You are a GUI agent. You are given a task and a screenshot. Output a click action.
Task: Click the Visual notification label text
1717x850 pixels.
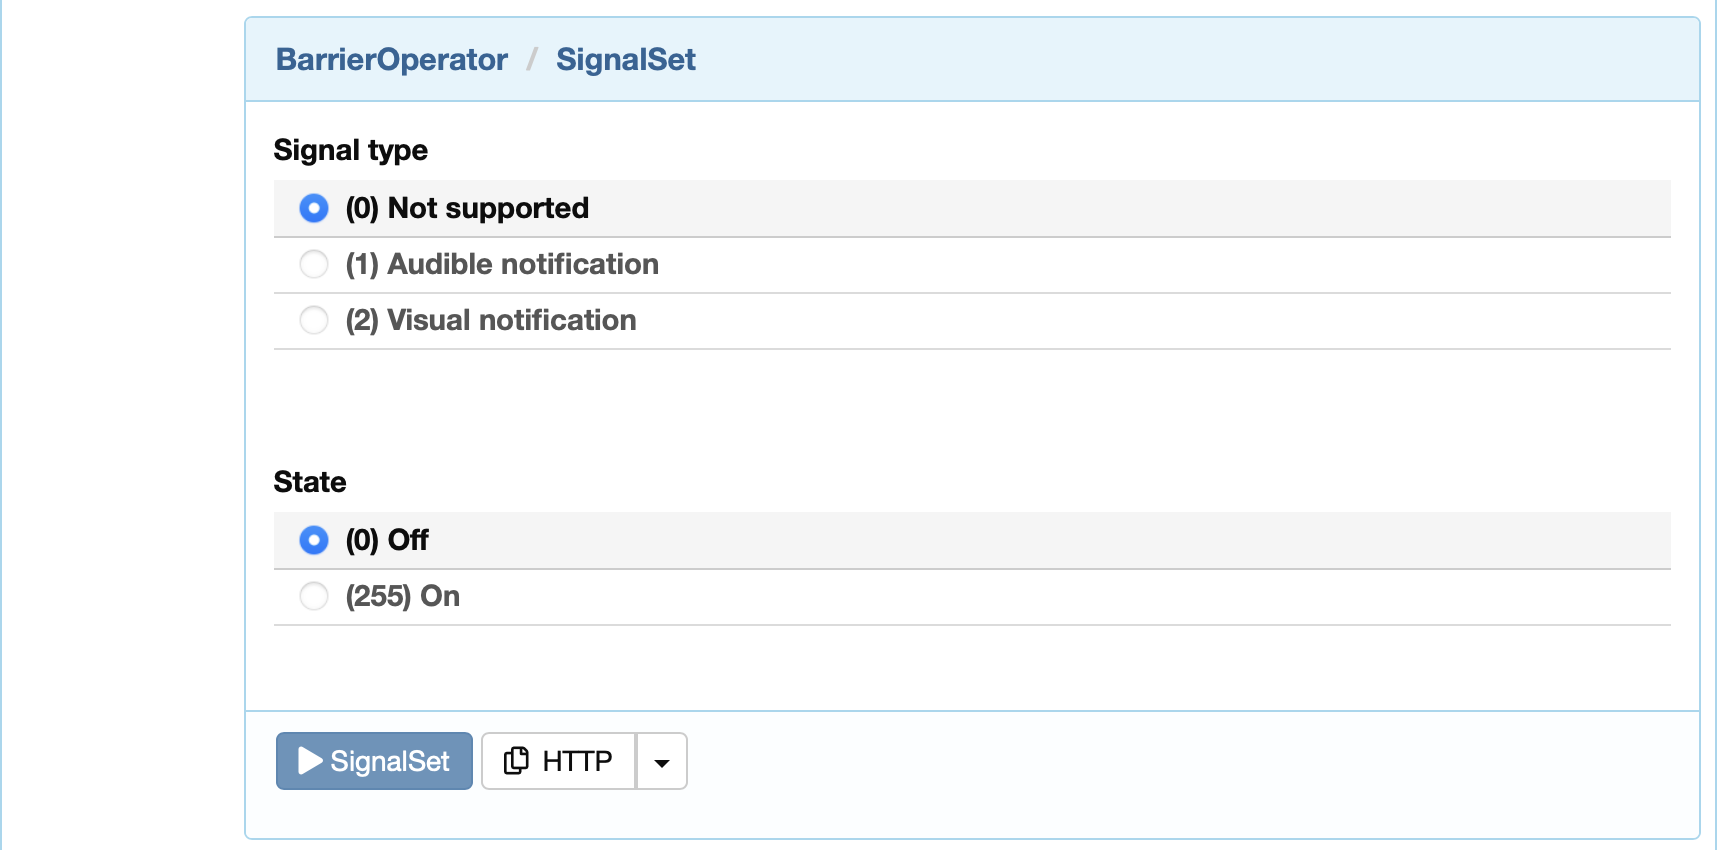click(x=512, y=320)
